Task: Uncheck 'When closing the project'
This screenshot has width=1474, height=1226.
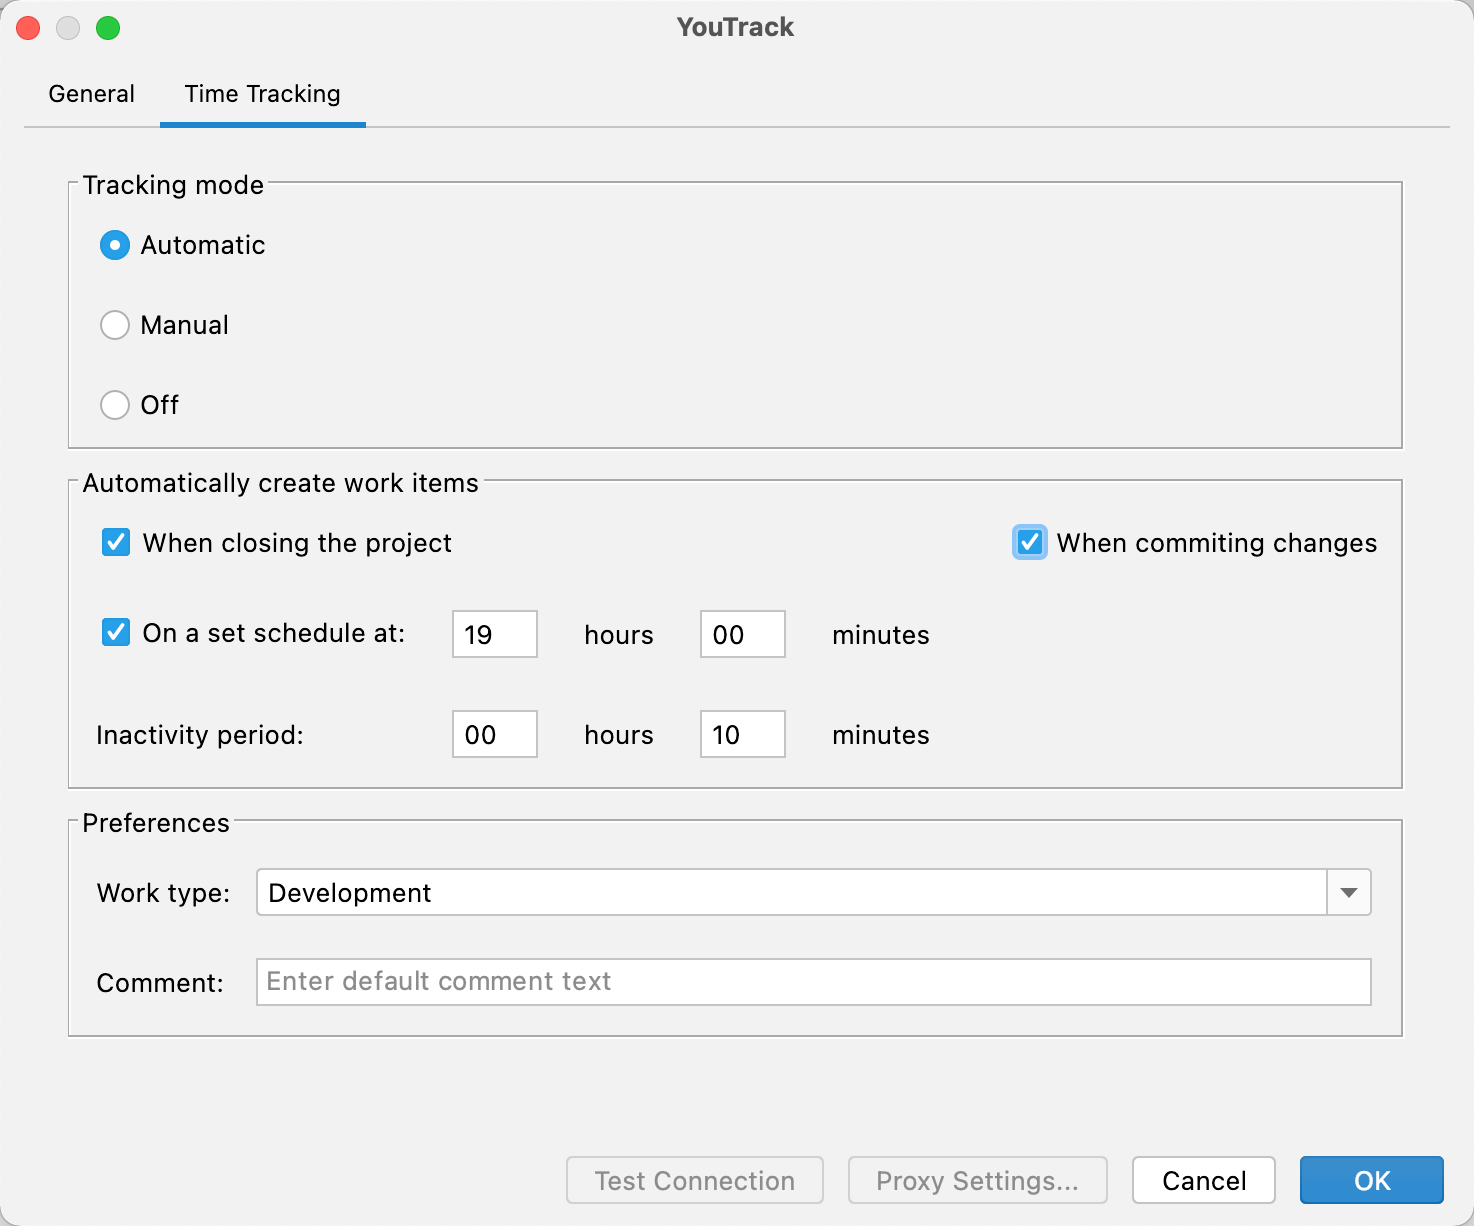Action: click(115, 542)
